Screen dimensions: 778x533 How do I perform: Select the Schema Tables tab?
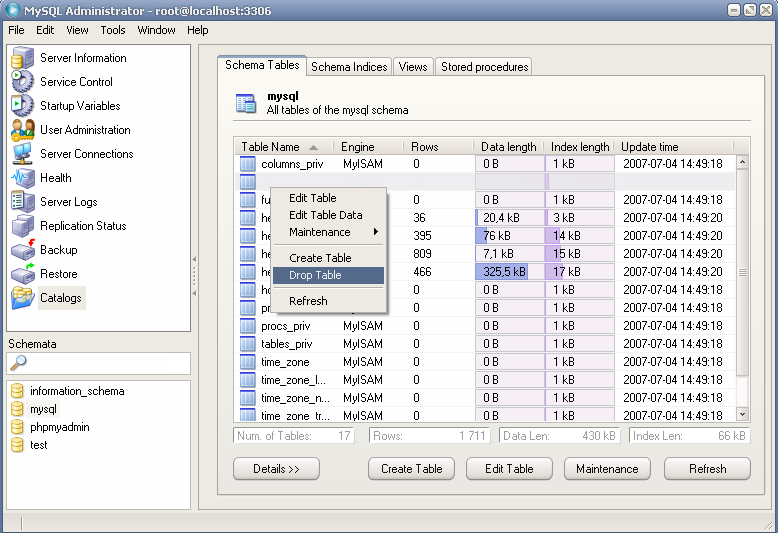pyautogui.click(x=262, y=65)
